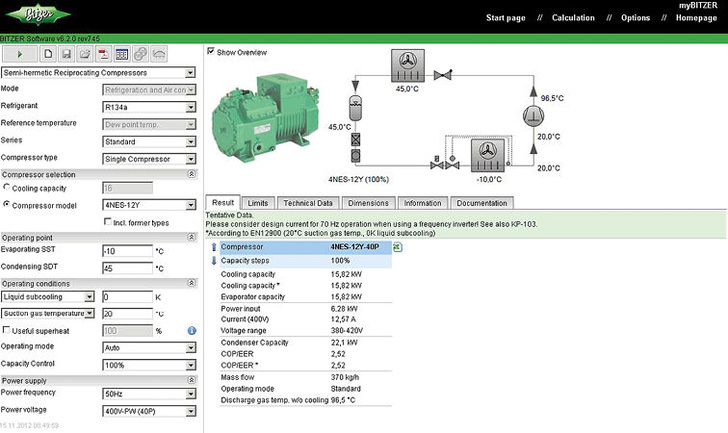The image size is (728, 433).
Task: Open table view icon in toolbar
Action: point(122,54)
